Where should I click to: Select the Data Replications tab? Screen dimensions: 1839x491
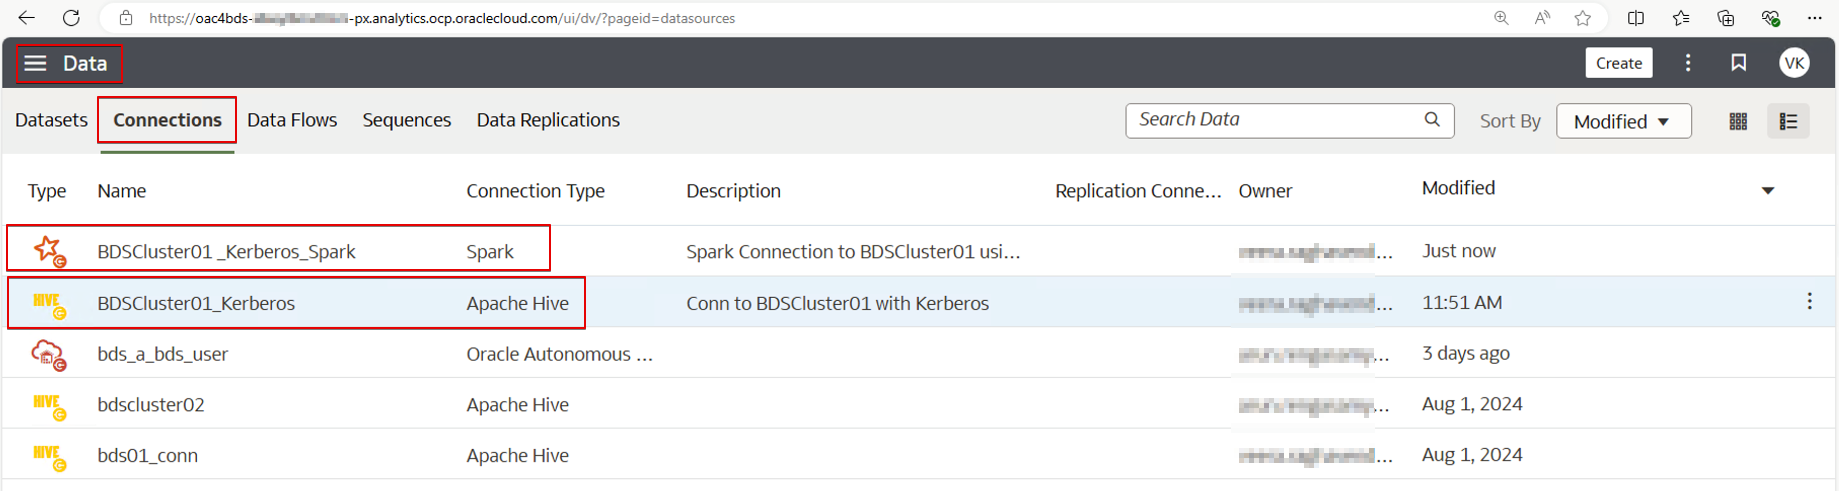tap(548, 120)
